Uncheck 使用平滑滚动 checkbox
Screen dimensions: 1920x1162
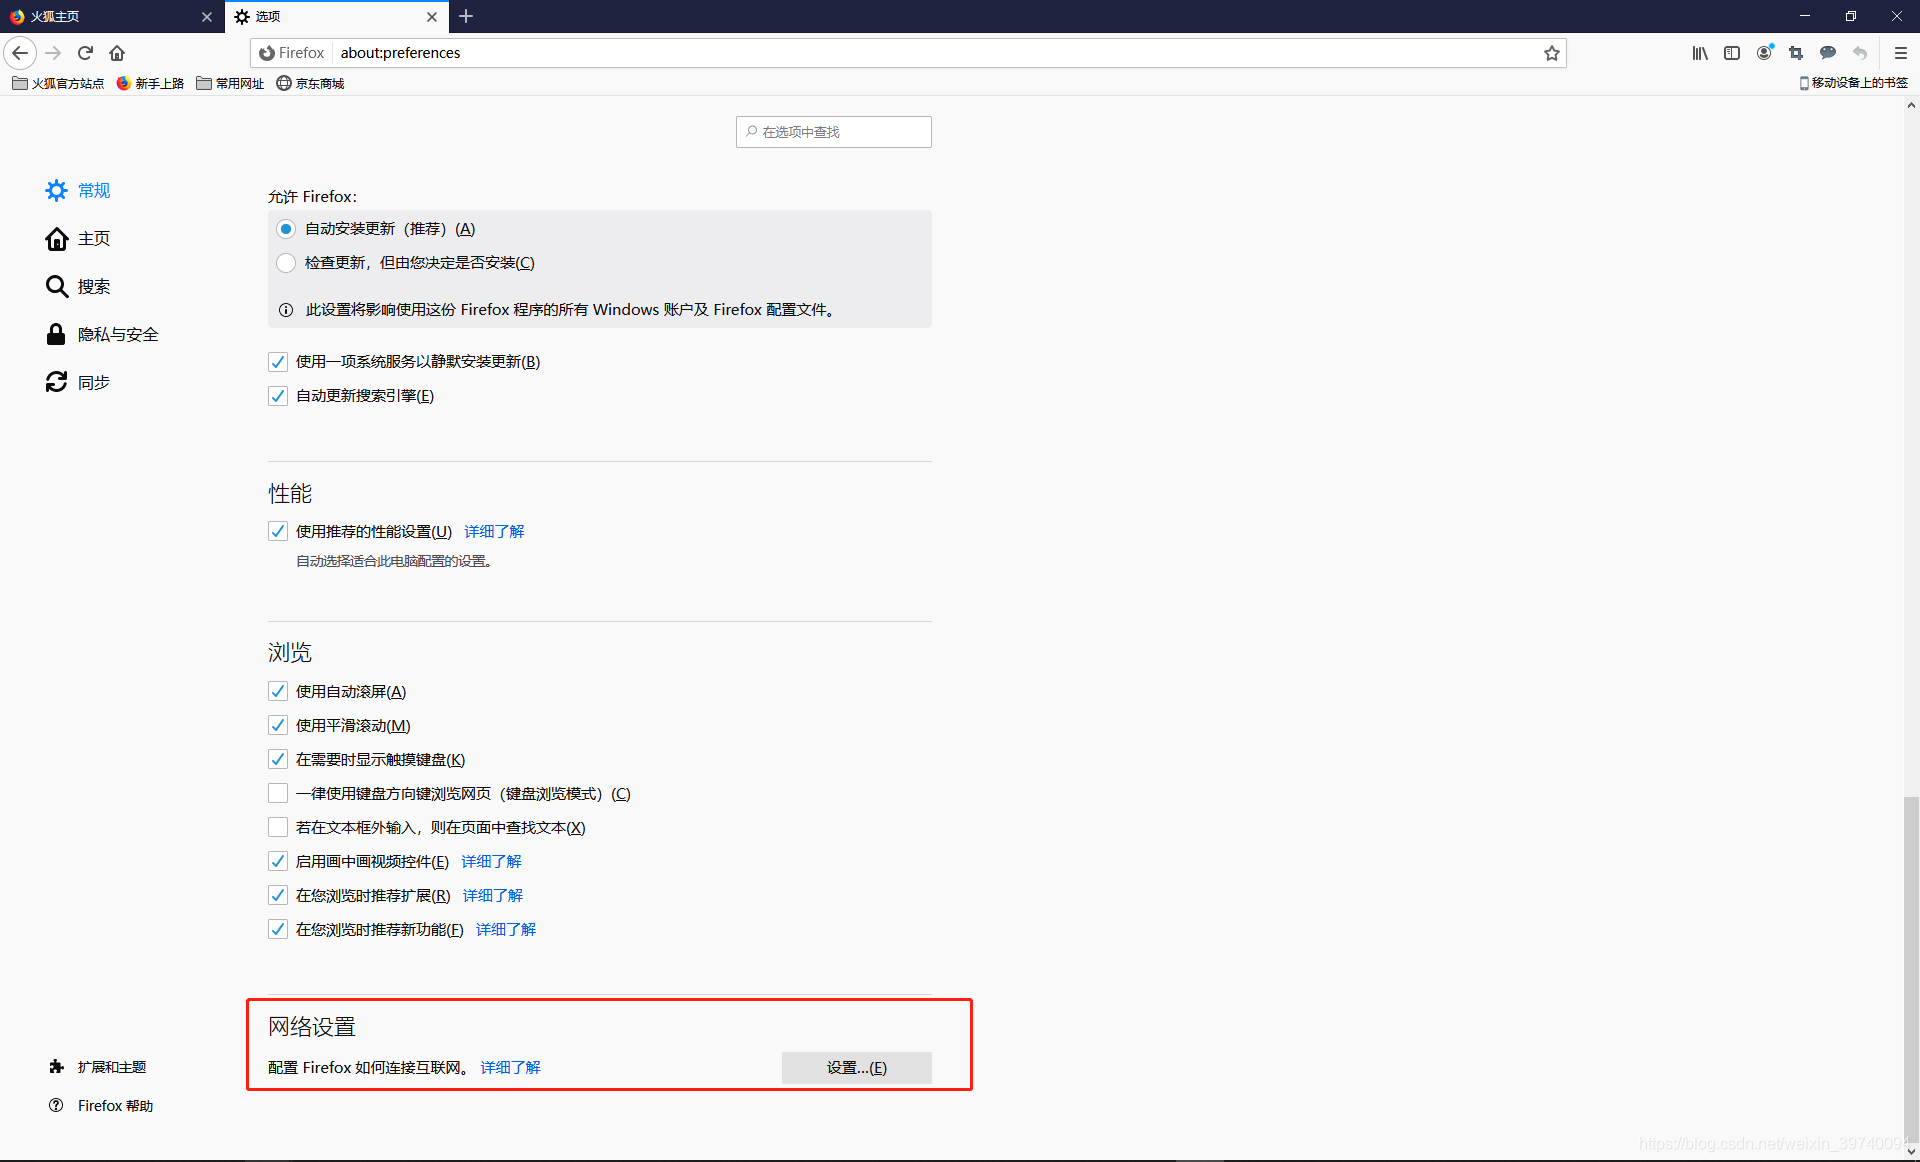pyautogui.click(x=278, y=725)
